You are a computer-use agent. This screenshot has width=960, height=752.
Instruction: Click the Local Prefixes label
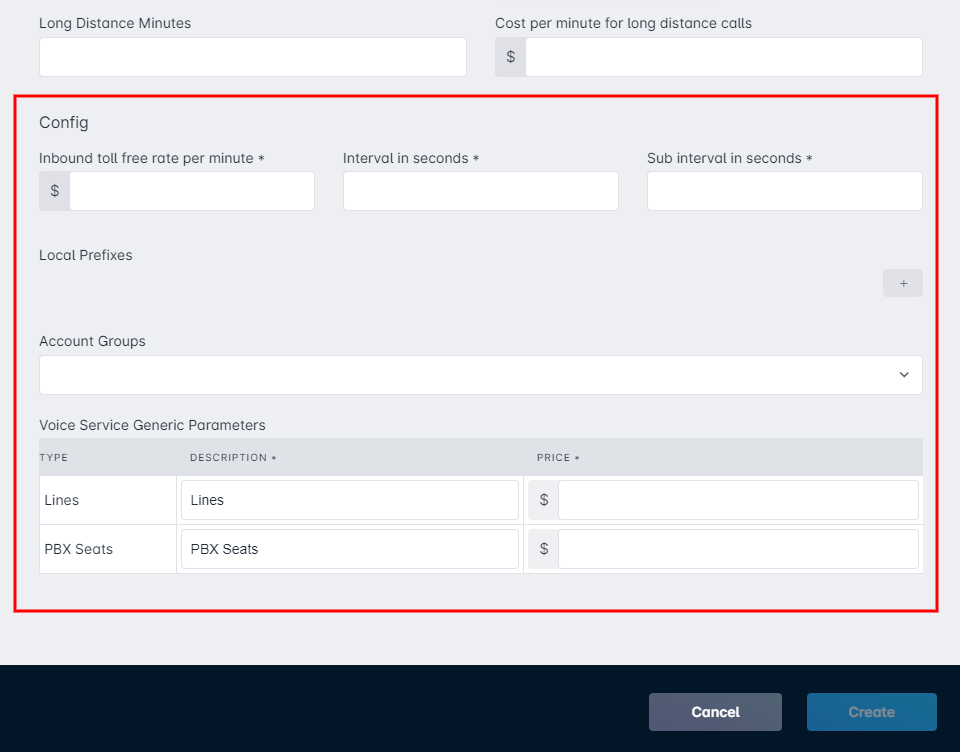point(86,255)
